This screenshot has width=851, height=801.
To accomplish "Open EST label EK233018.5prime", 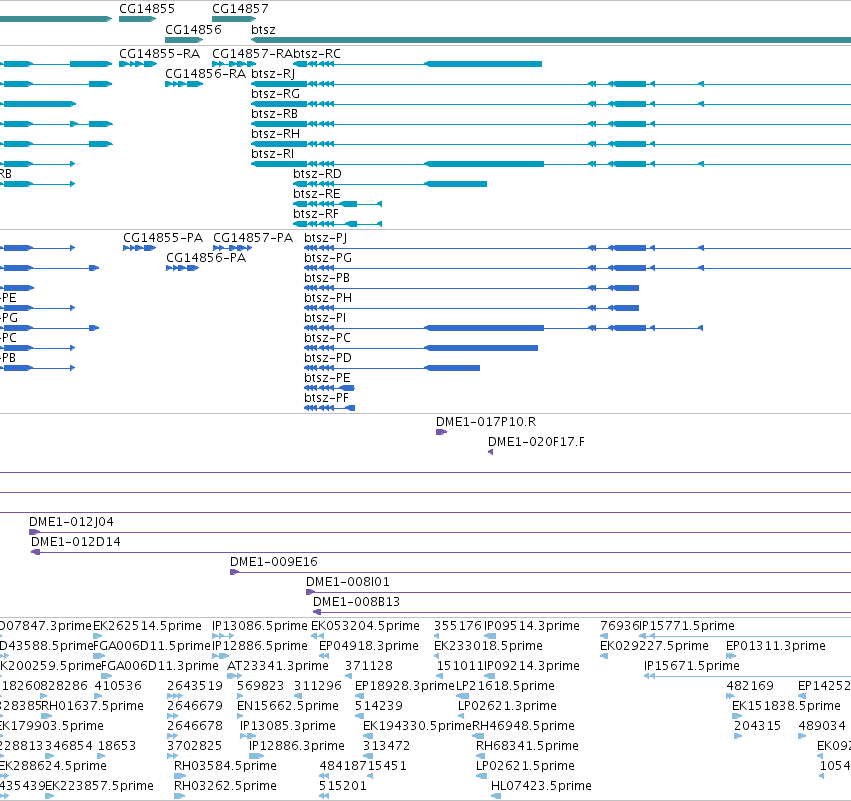I will pyautogui.click(x=488, y=646).
